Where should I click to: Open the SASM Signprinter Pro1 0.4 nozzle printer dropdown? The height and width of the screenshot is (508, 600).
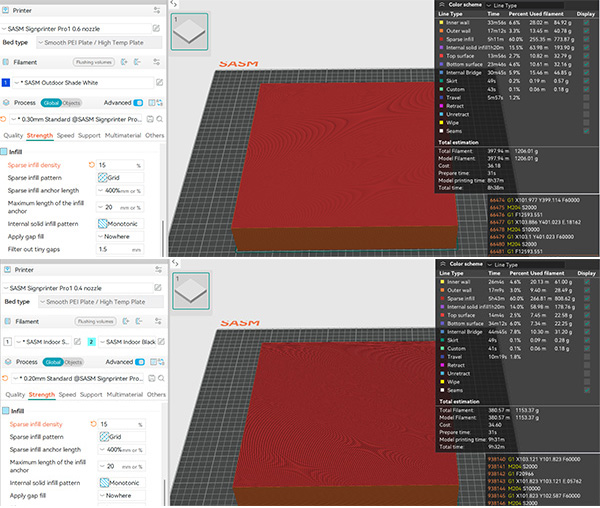(x=78, y=288)
